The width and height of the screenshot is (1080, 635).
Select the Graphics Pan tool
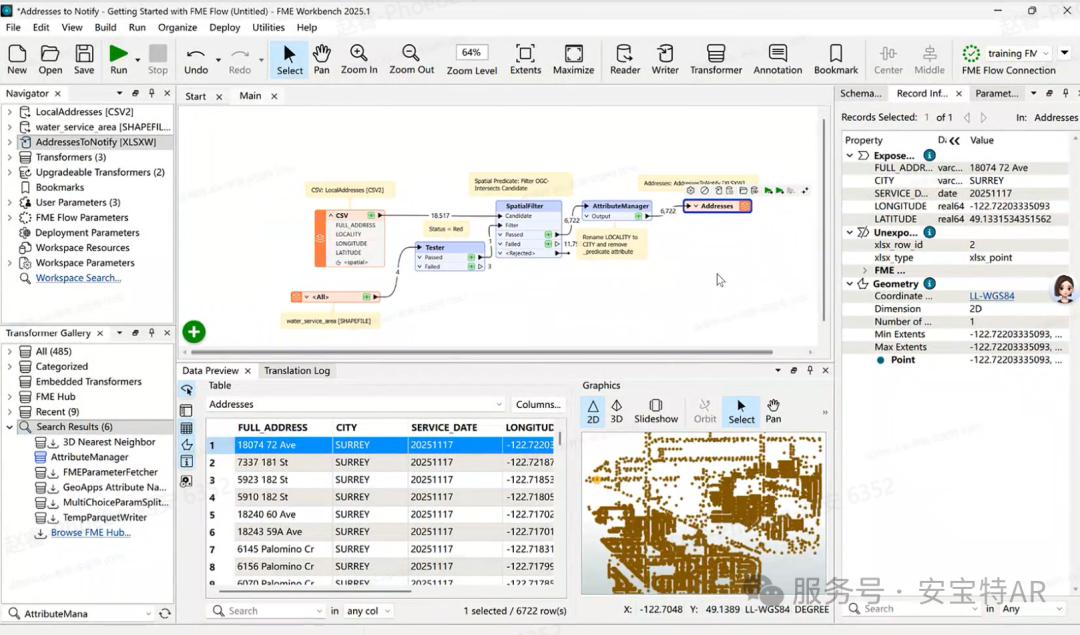pos(773,411)
